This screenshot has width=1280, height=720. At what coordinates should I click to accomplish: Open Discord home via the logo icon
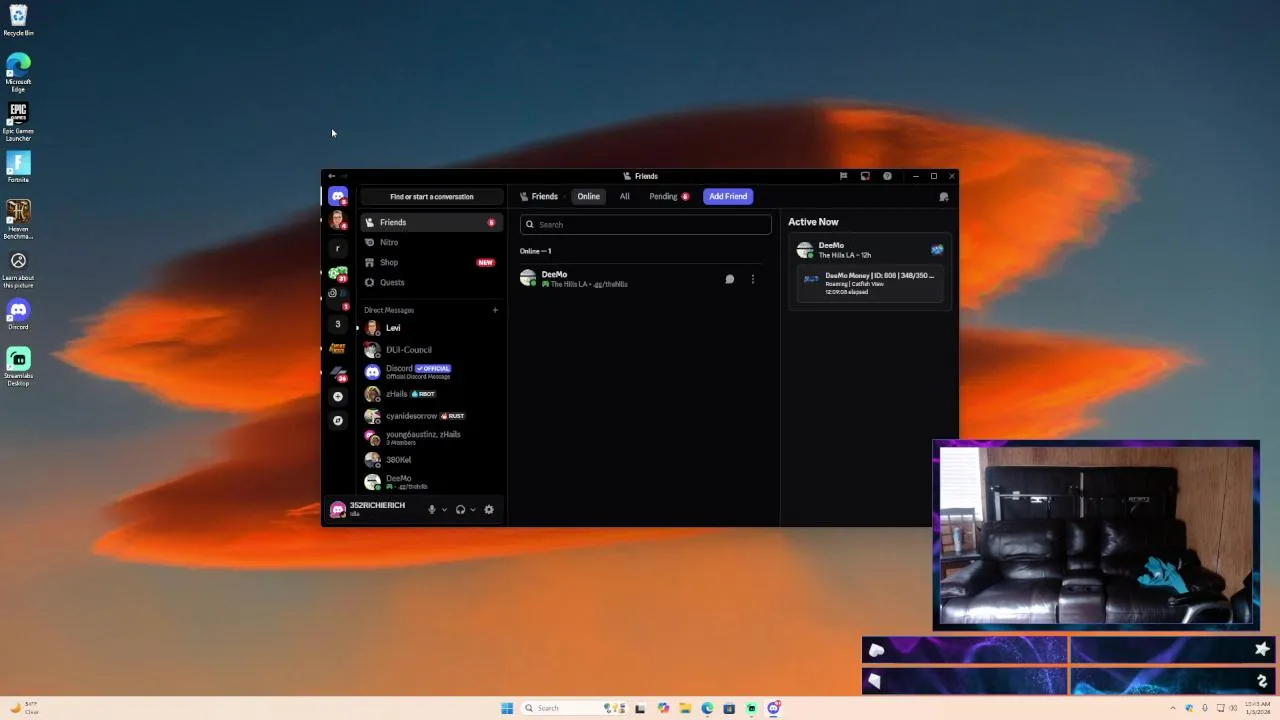pos(338,197)
